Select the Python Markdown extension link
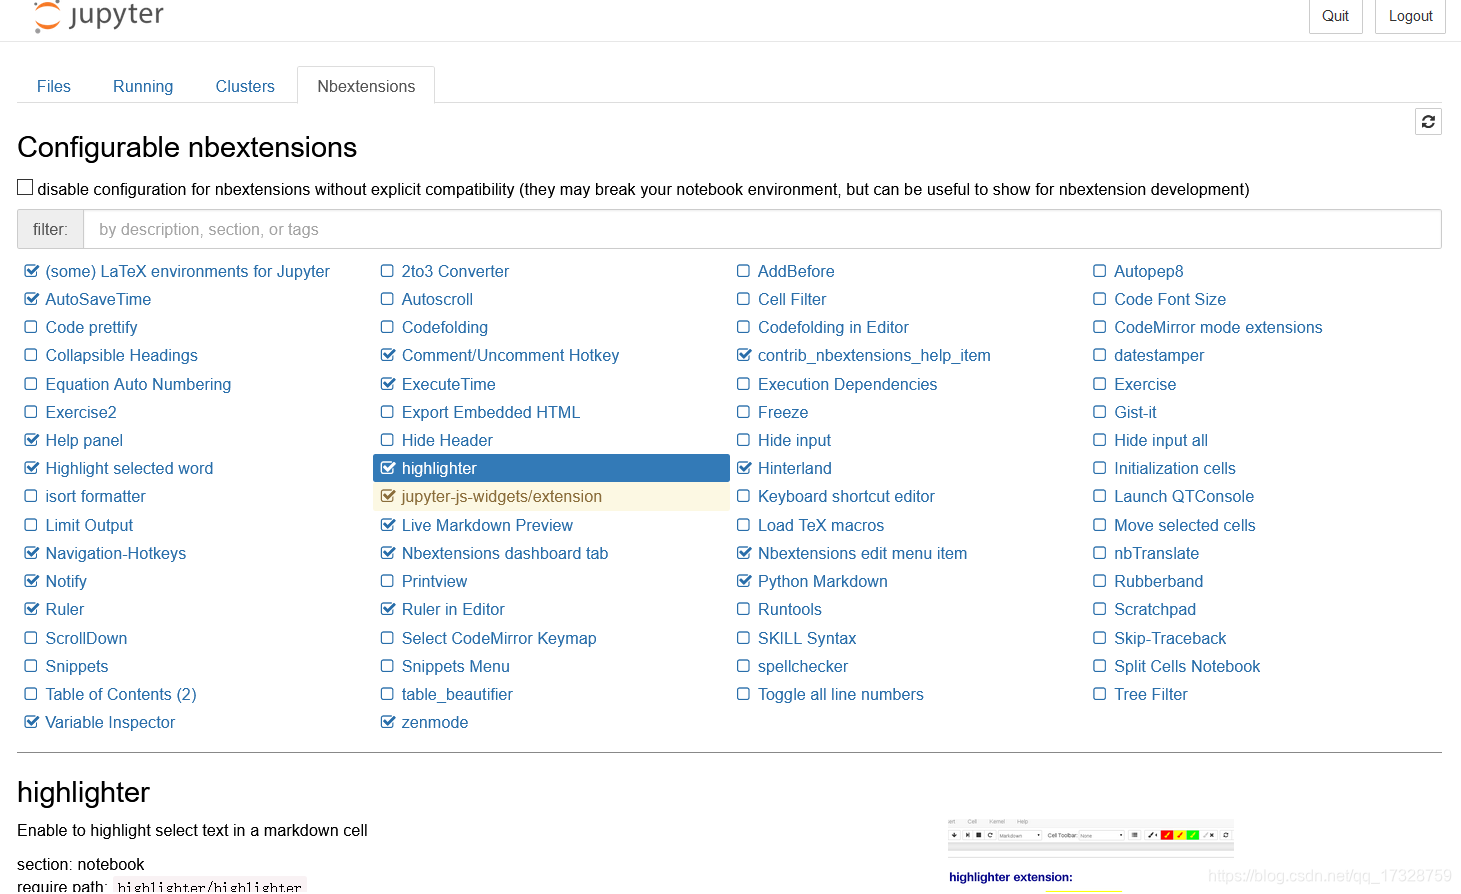Image resolution: width=1461 pixels, height=894 pixels. pos(823,581)
